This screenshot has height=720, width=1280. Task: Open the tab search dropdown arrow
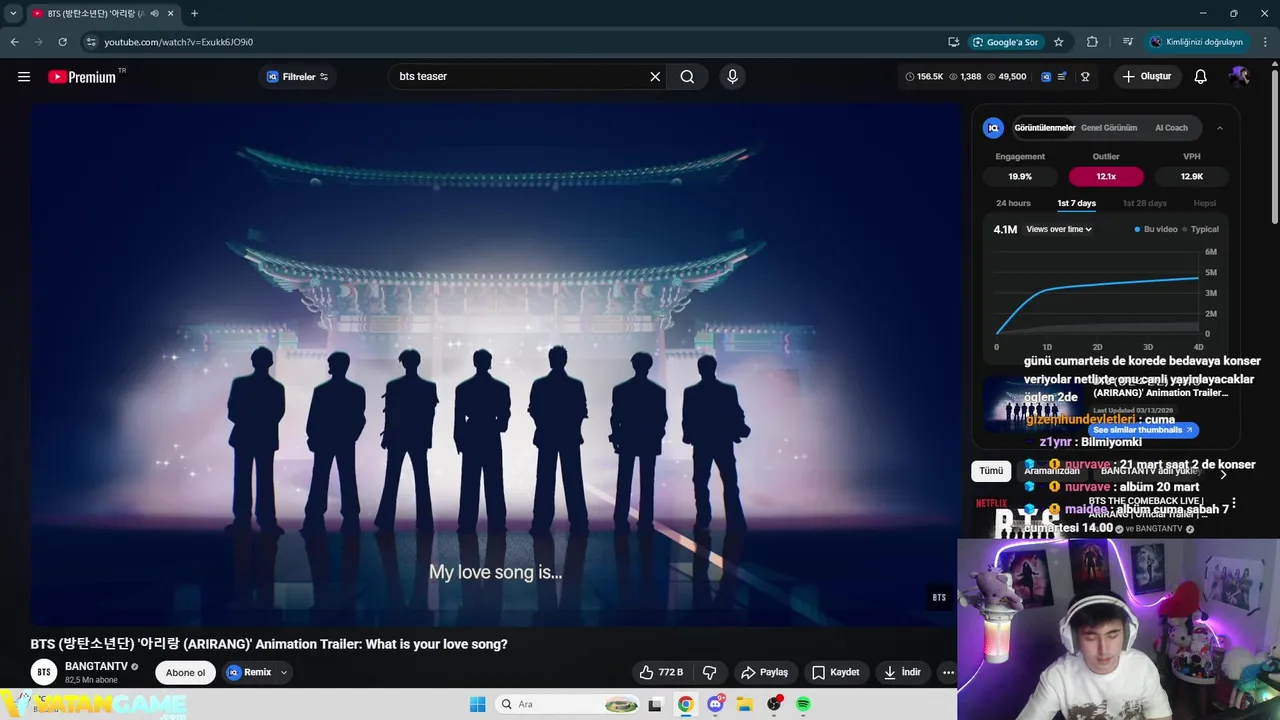pyautogui.click(x=13, y=13)
